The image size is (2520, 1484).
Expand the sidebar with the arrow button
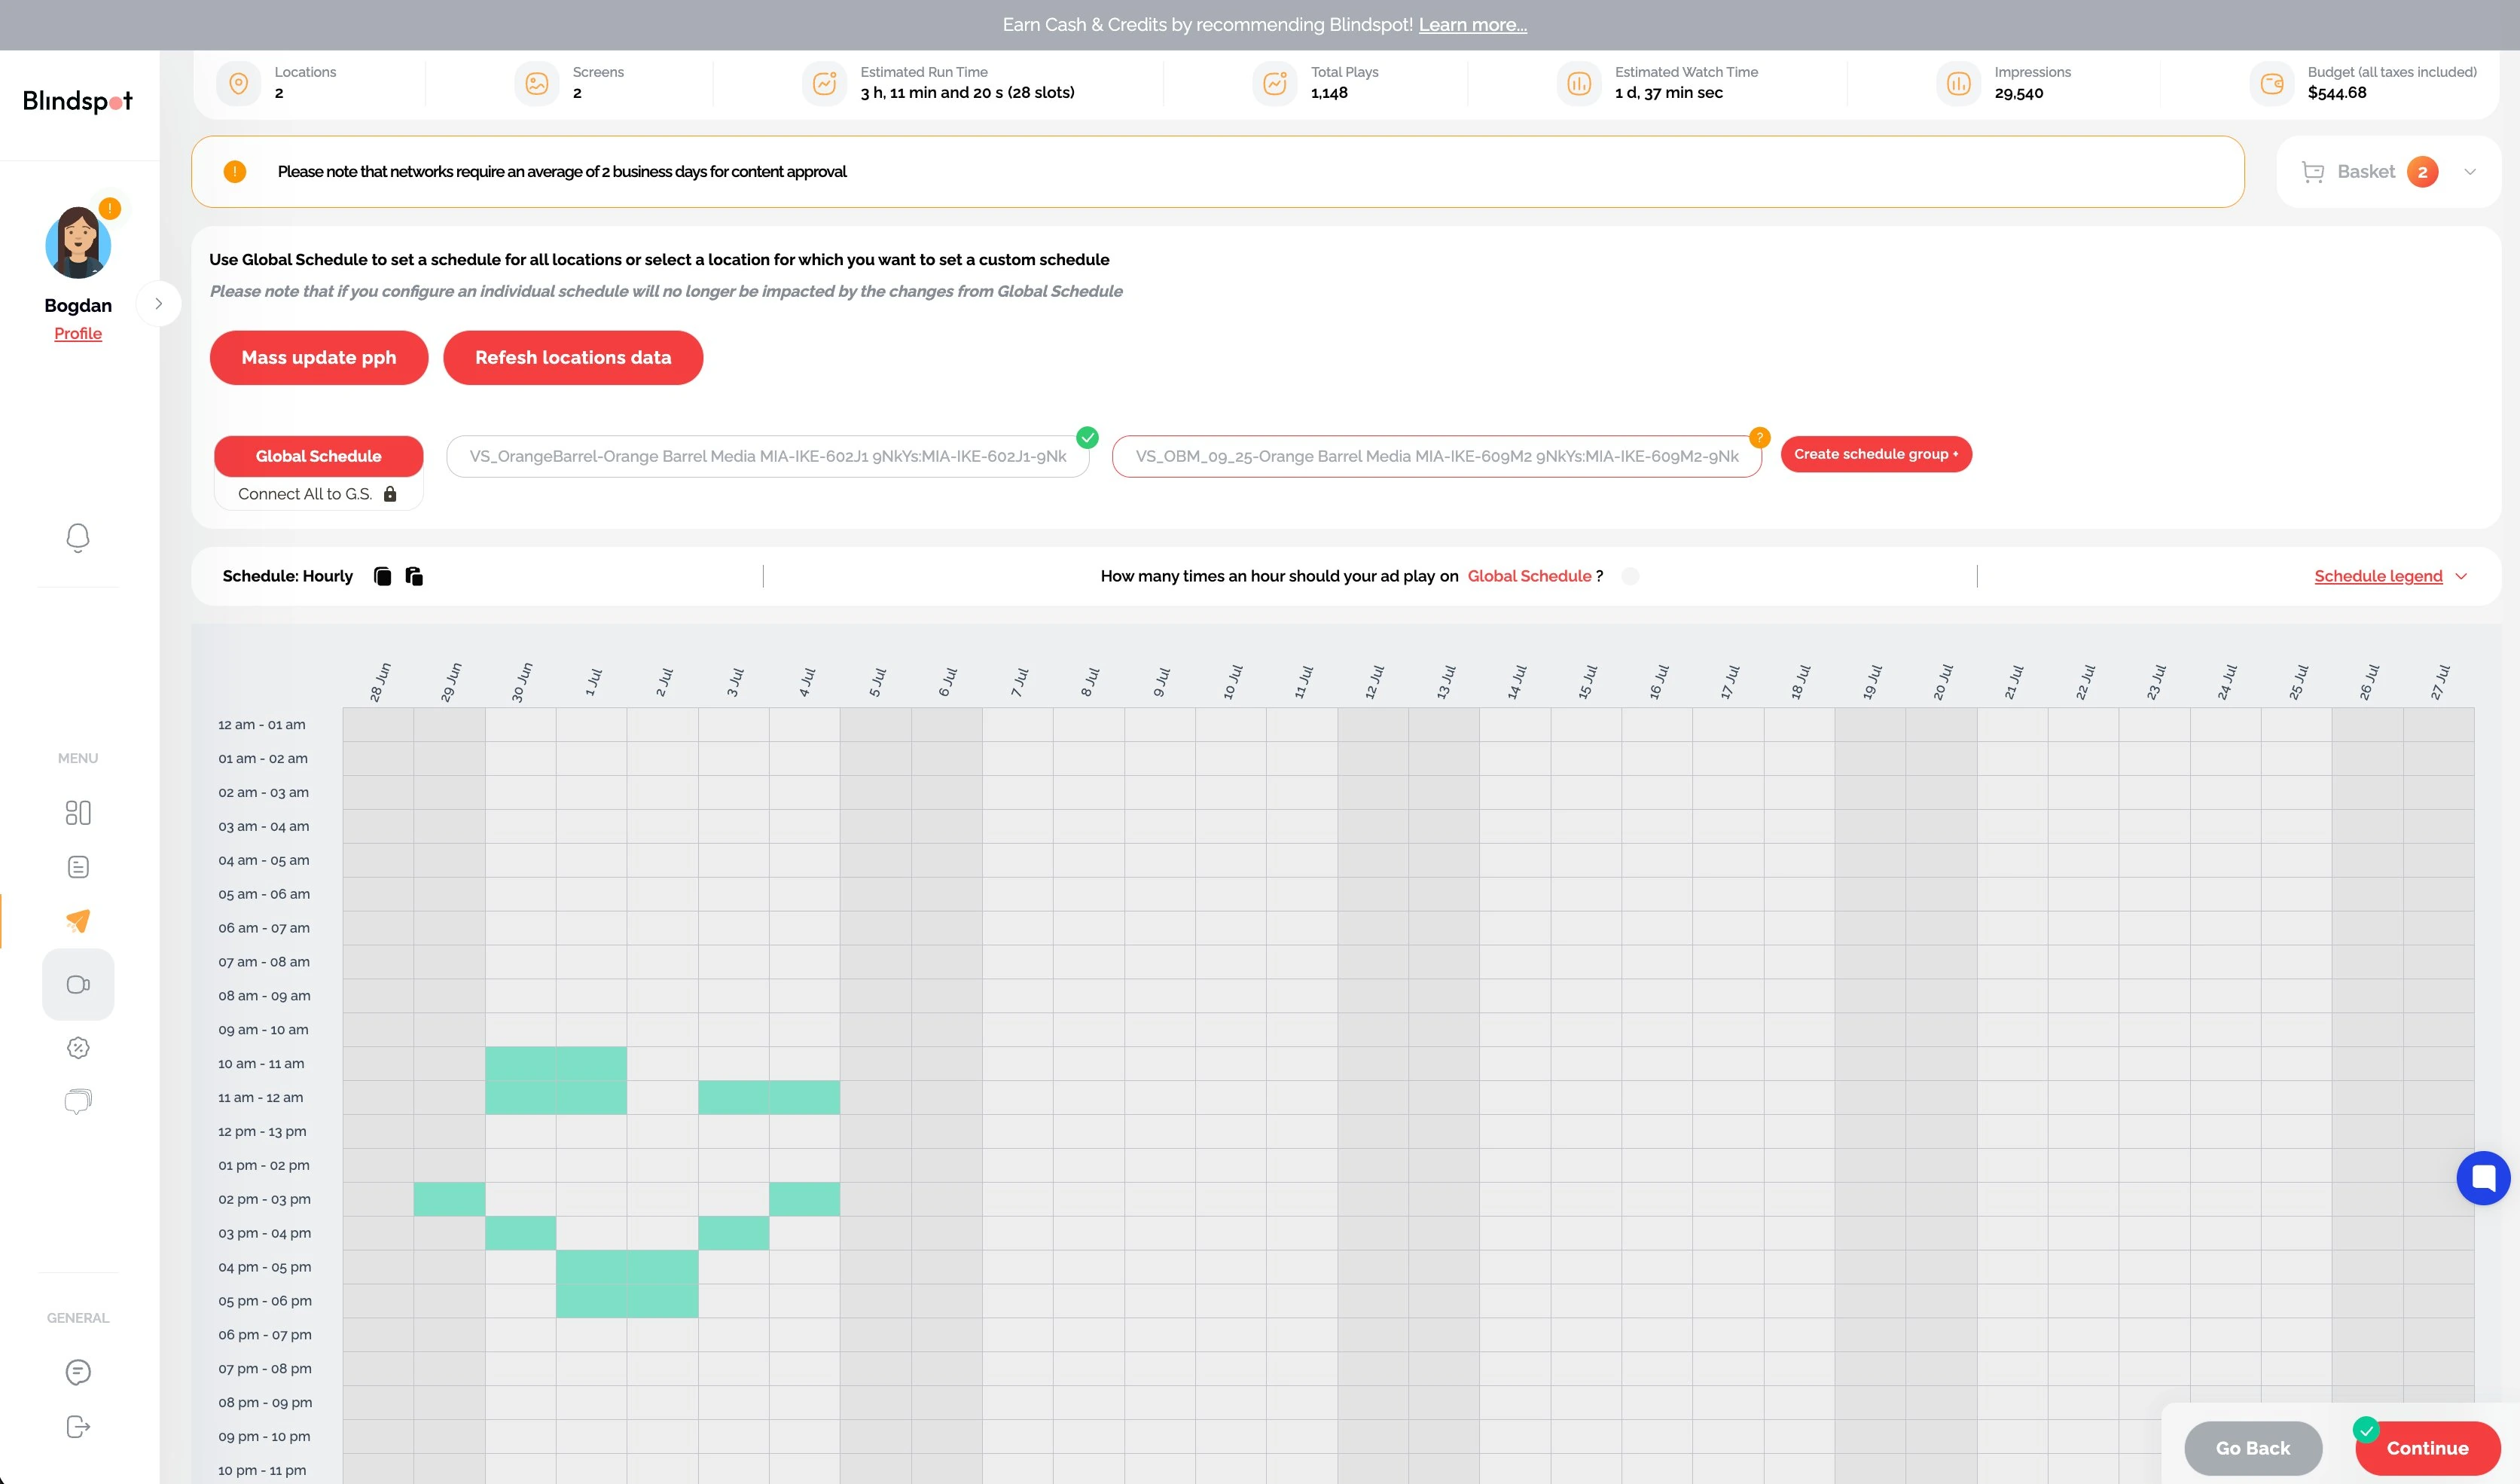click(158, 304)
